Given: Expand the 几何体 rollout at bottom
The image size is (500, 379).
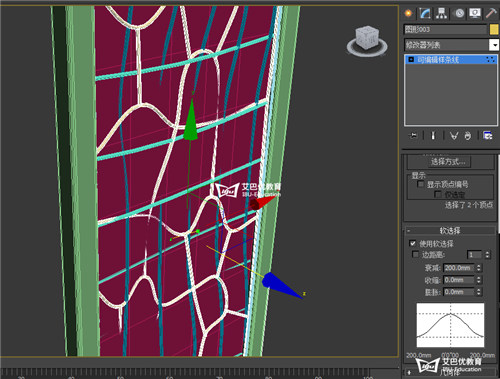Looking at the screenshot, I should pos(450,372).
